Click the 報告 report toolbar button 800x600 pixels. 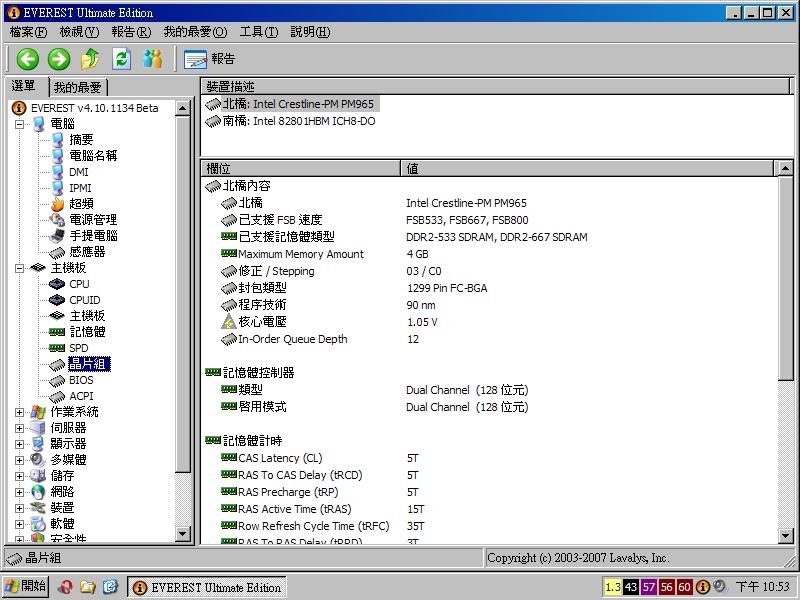[209, 59]
